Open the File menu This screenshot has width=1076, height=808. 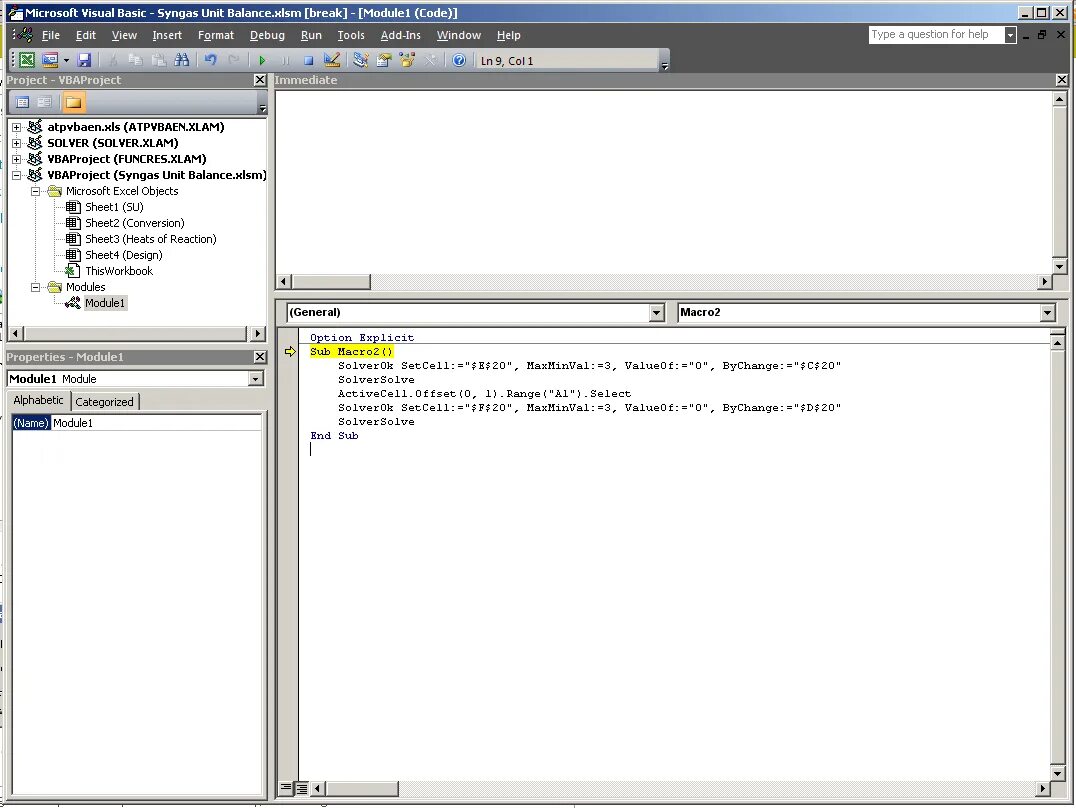click(51, 35)
